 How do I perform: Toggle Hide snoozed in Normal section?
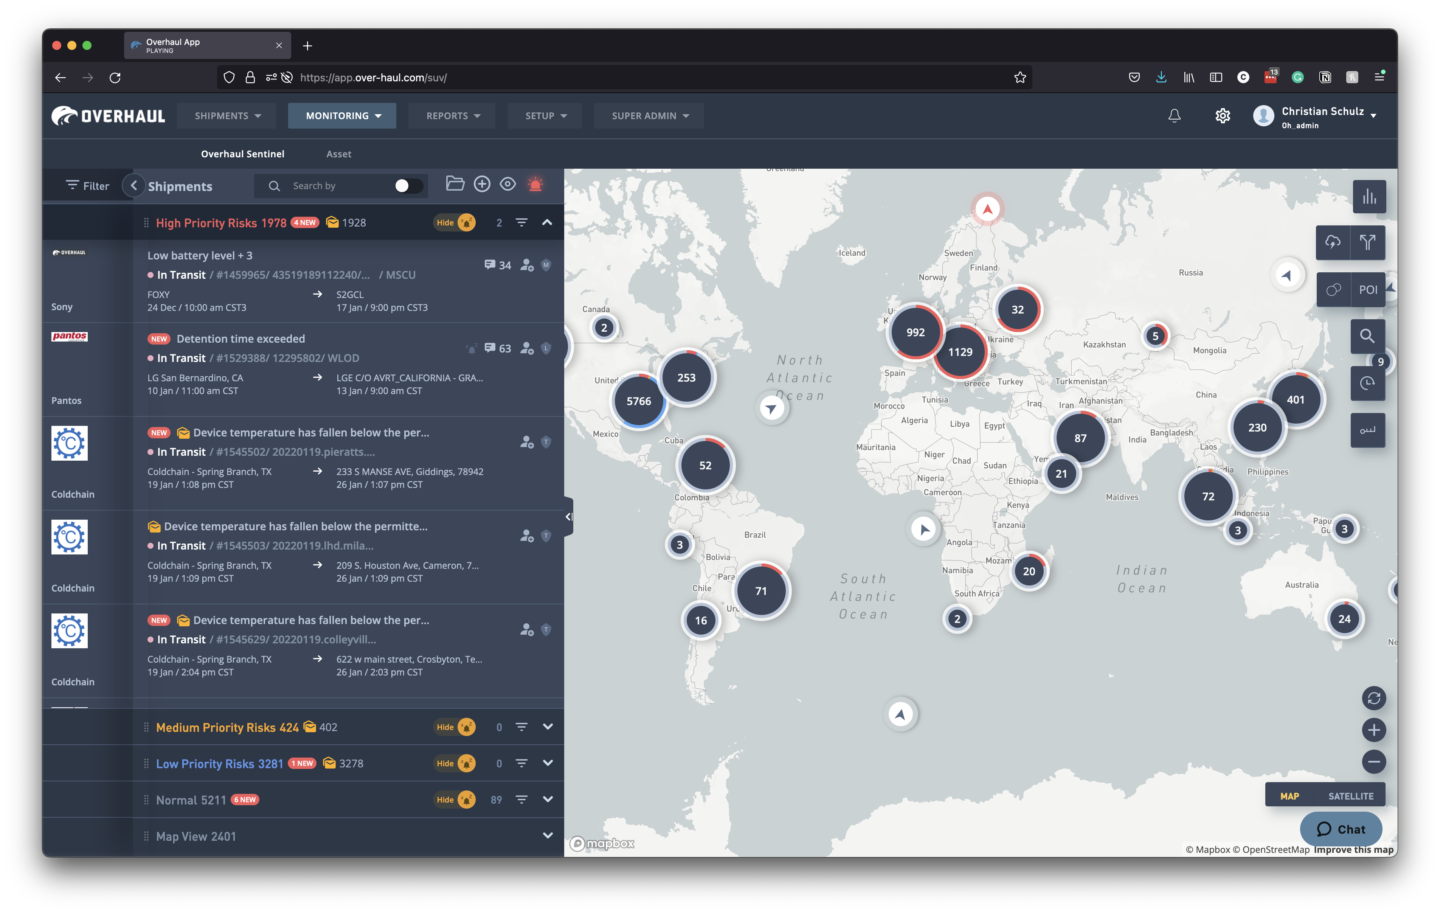point(455,800)
